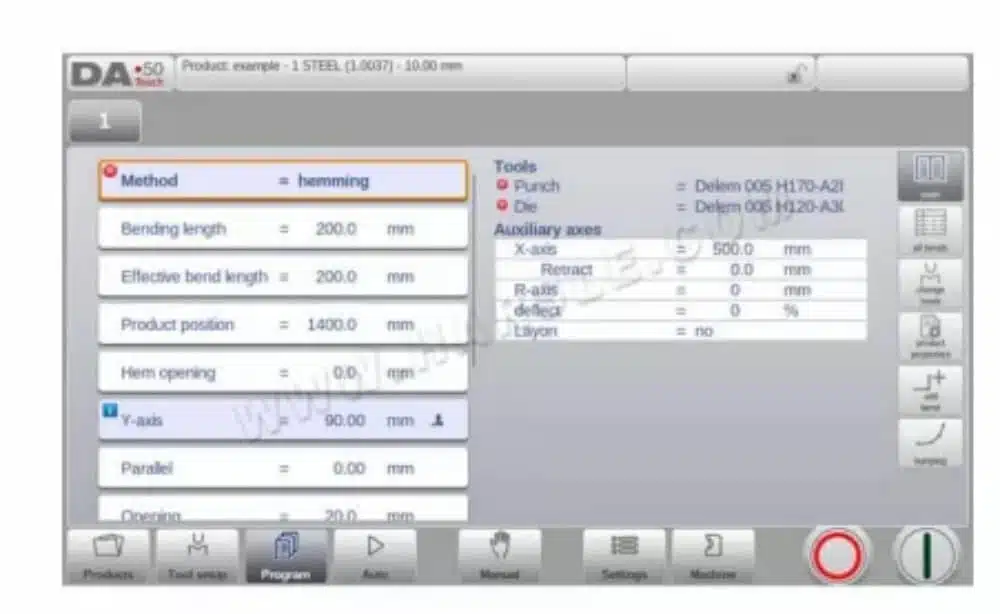Select the Die Delem 006 H120 tool
1000x614 pixels.
769,207
